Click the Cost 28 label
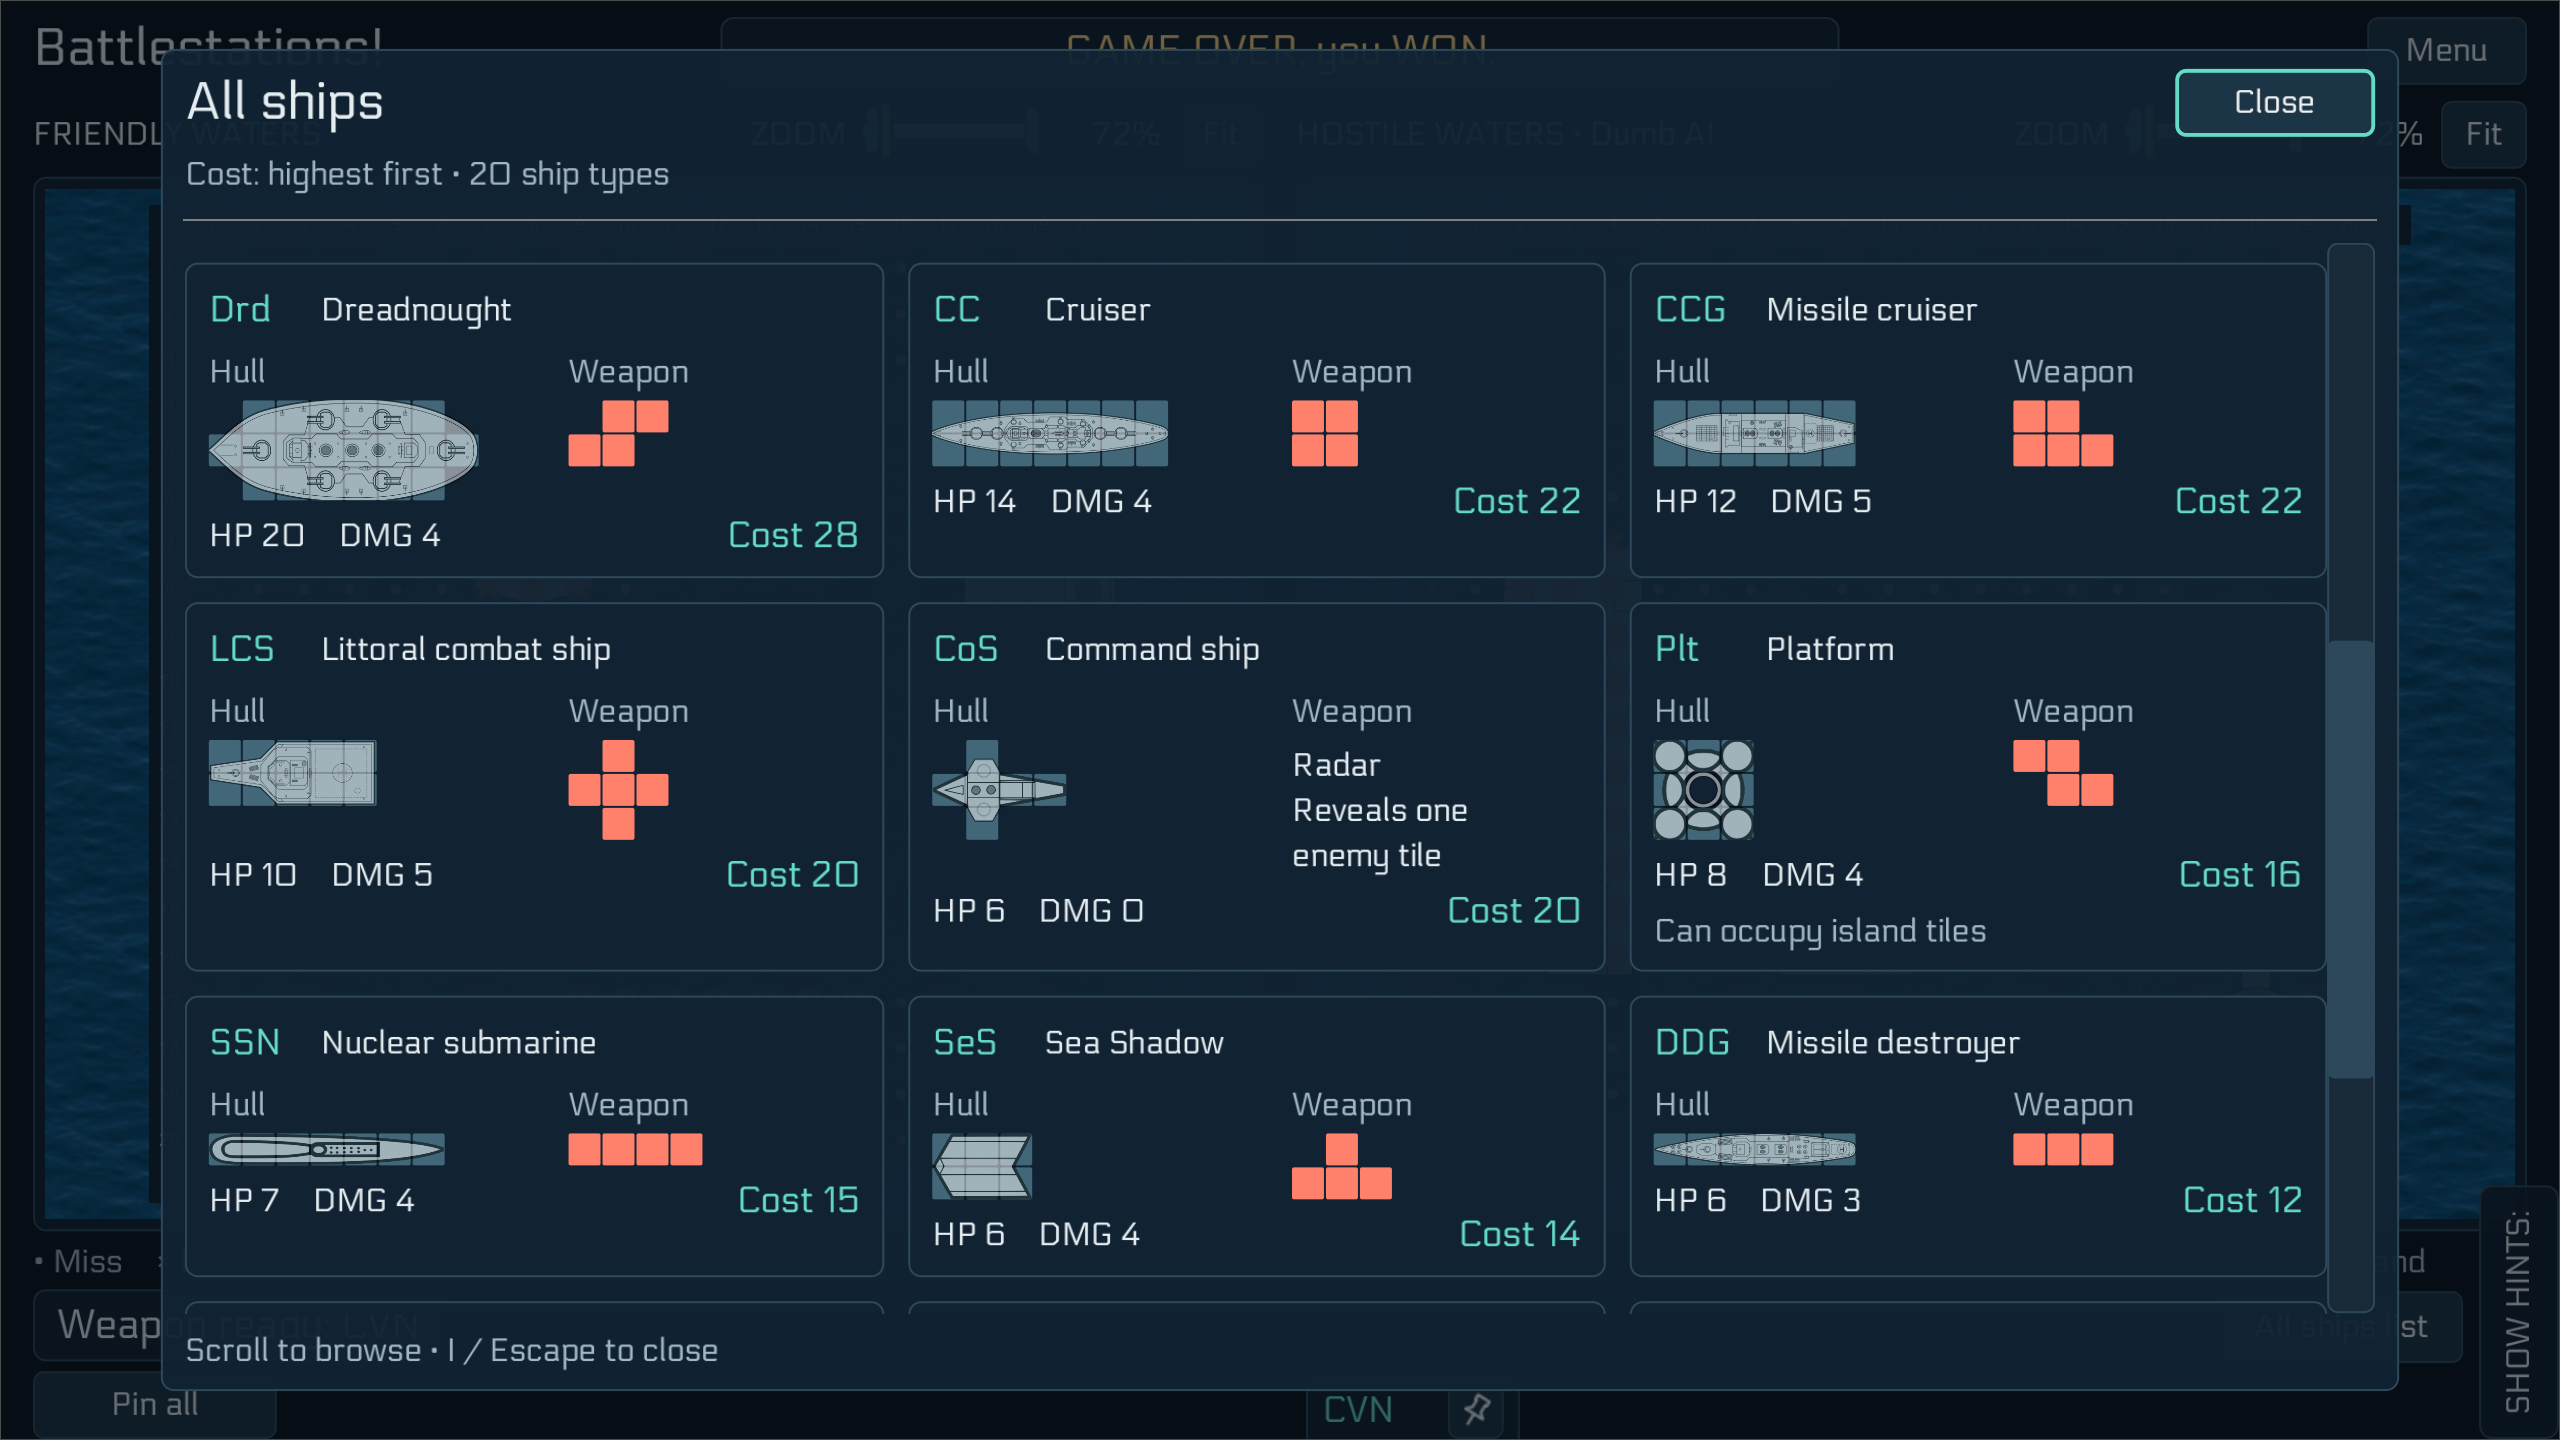The image size is (2560, 1440). (793, 535)
